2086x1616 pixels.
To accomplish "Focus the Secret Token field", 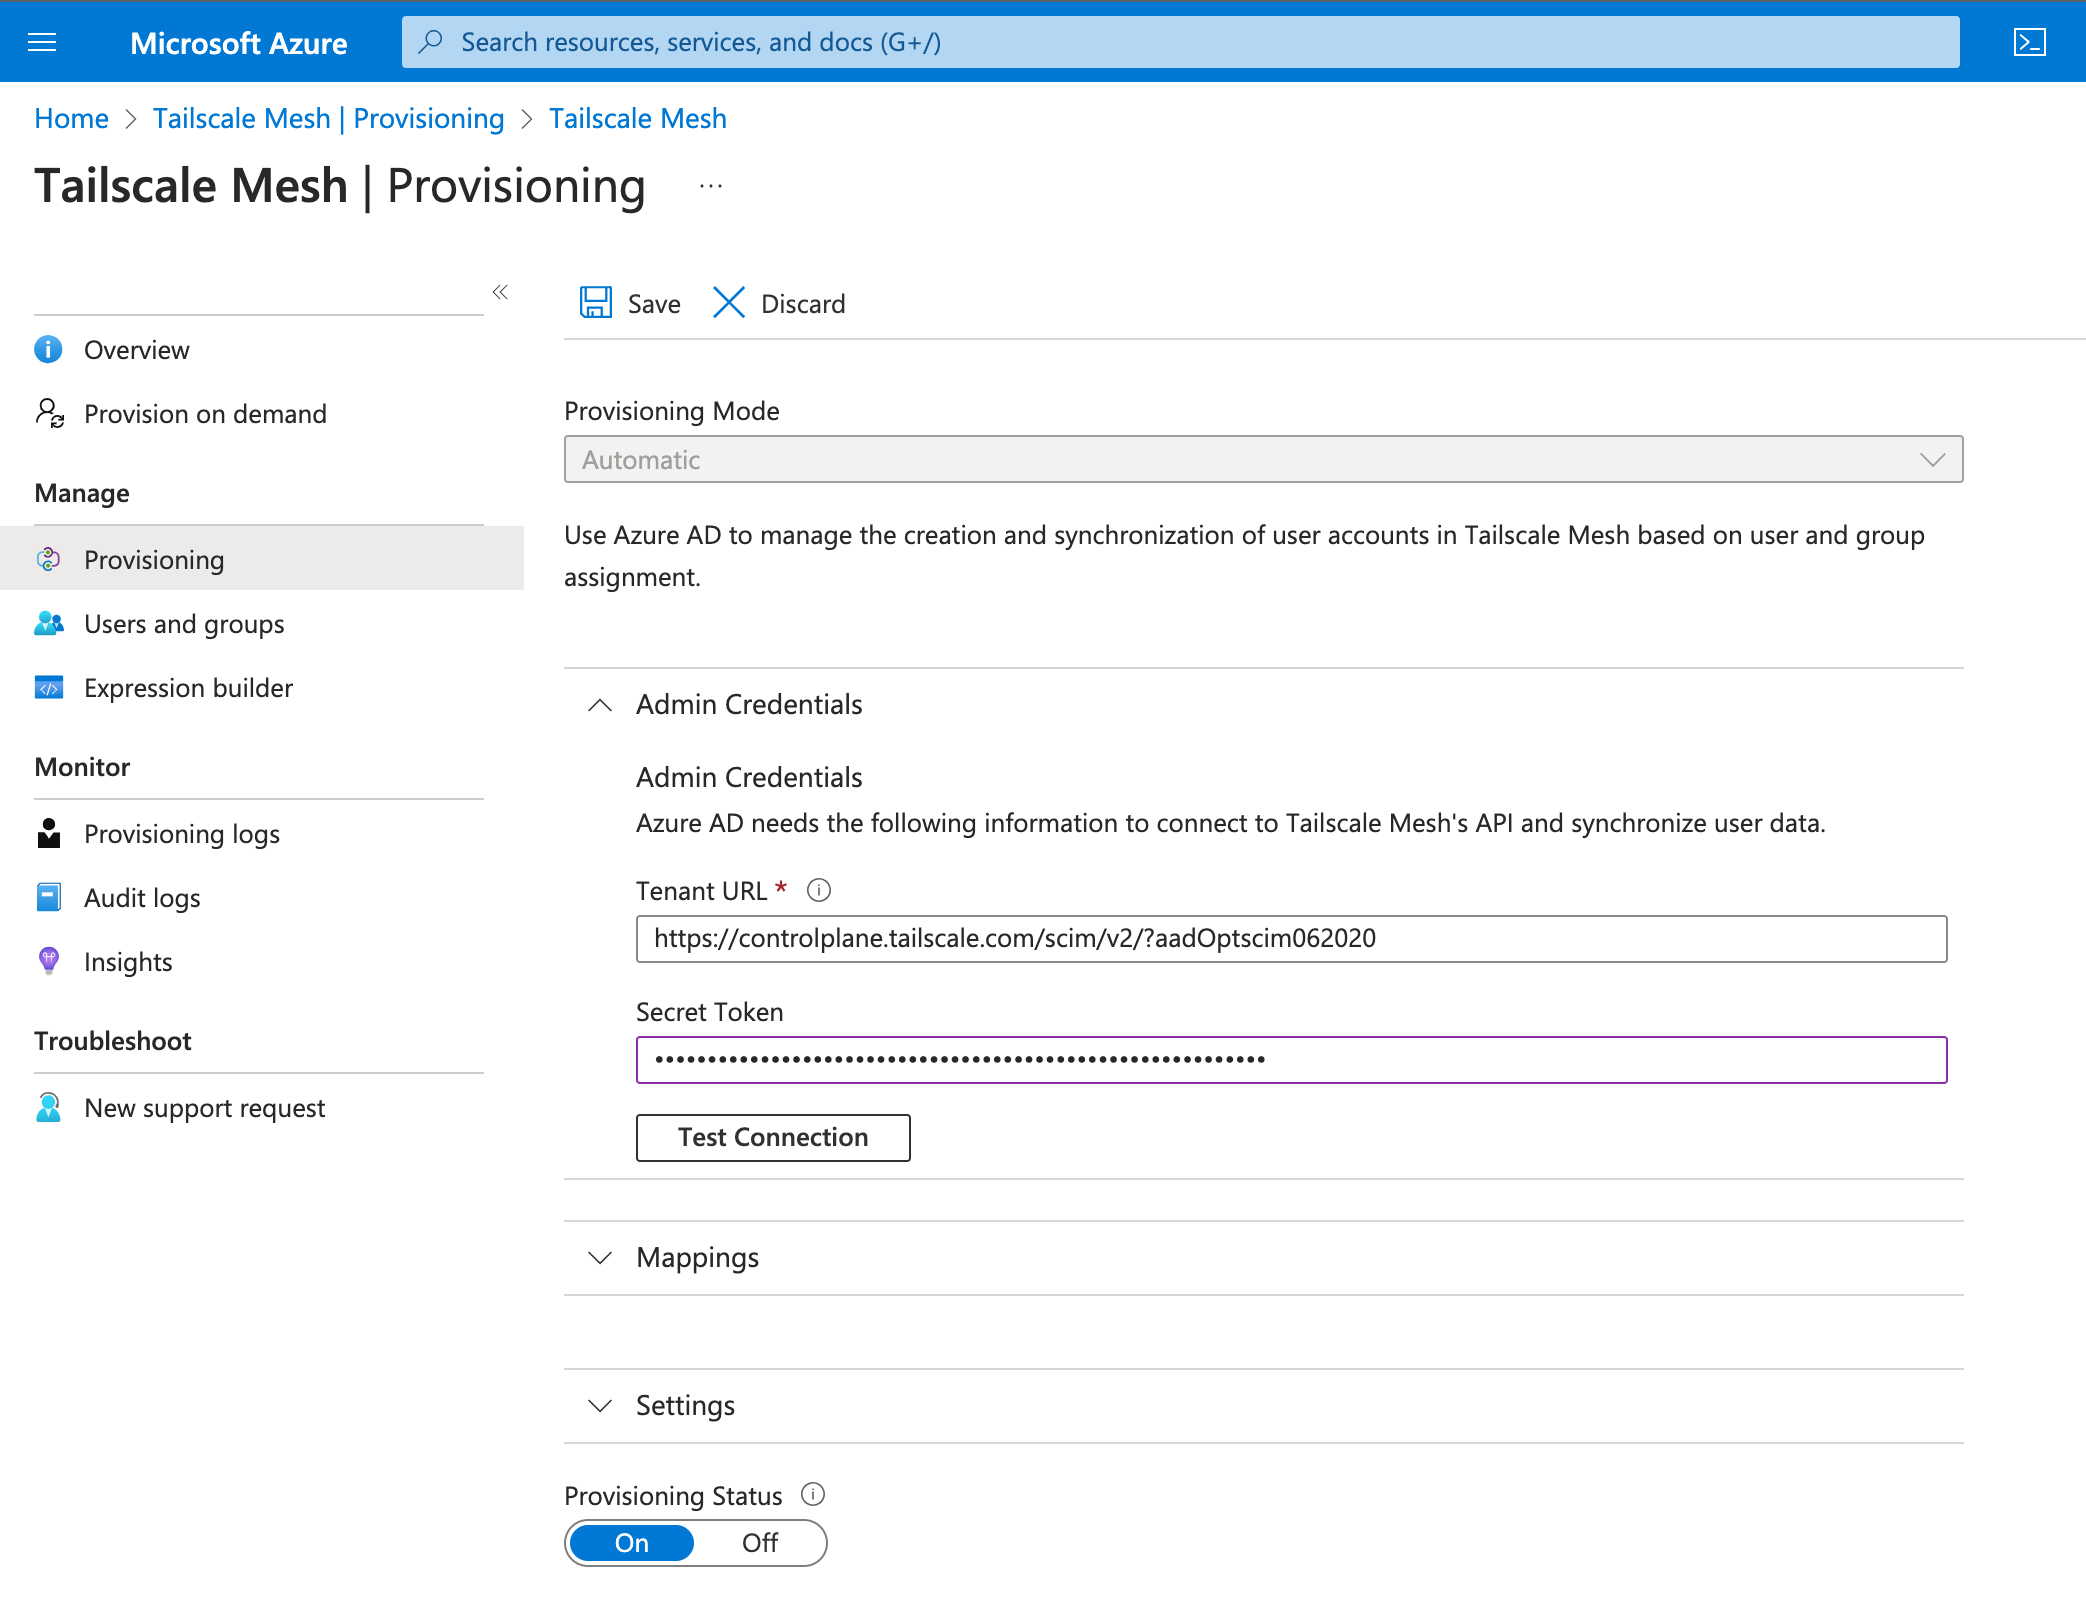I will (x=1291, y=1059).
